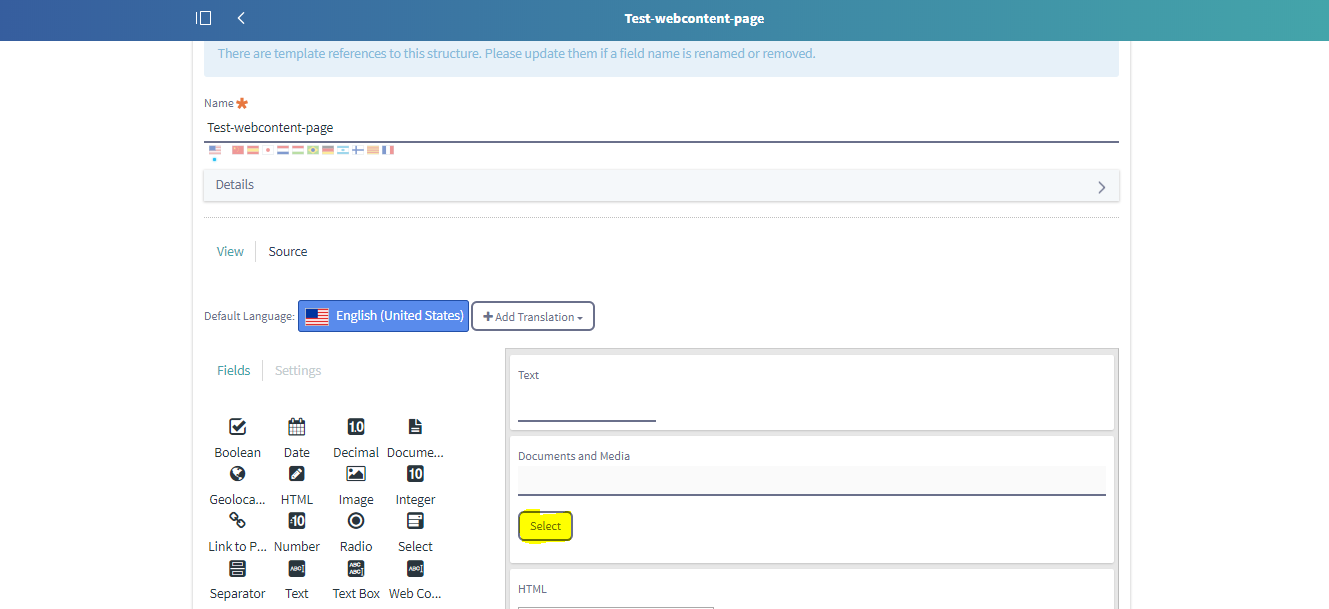Switch name language to Japanese flag

(268, 150)
